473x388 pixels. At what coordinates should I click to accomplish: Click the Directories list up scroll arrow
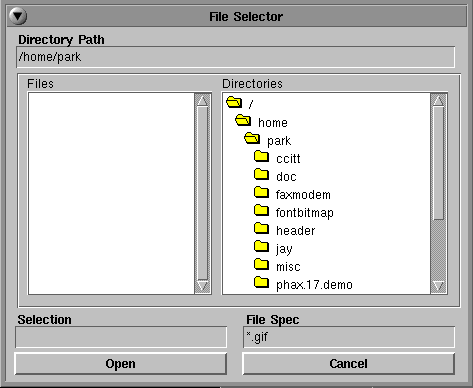coord(439,100)
